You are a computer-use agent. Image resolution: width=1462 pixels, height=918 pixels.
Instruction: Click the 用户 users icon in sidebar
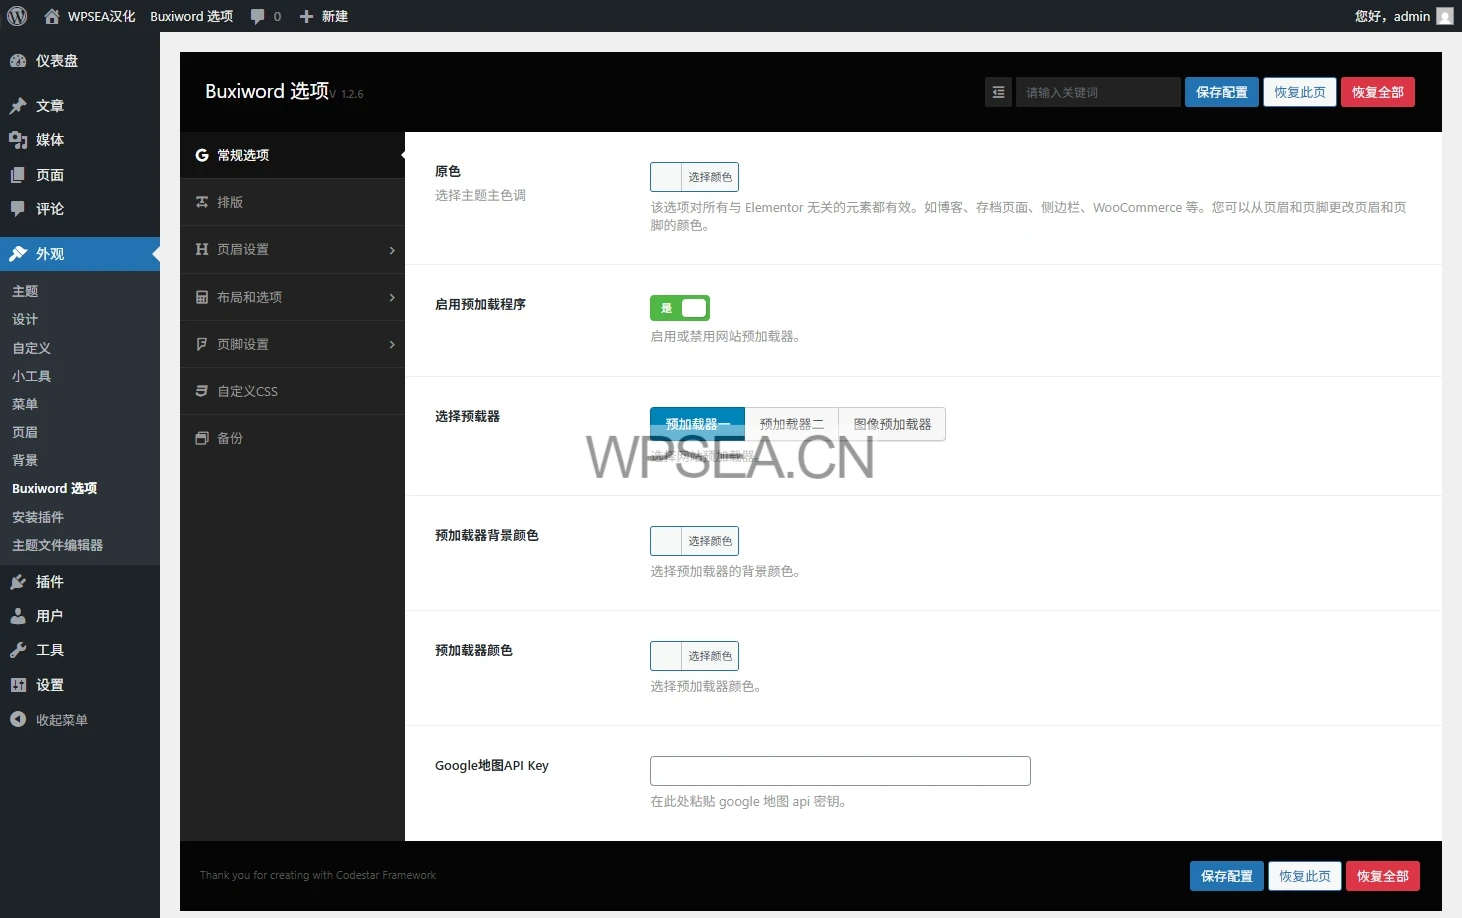(x=18, y=616)
